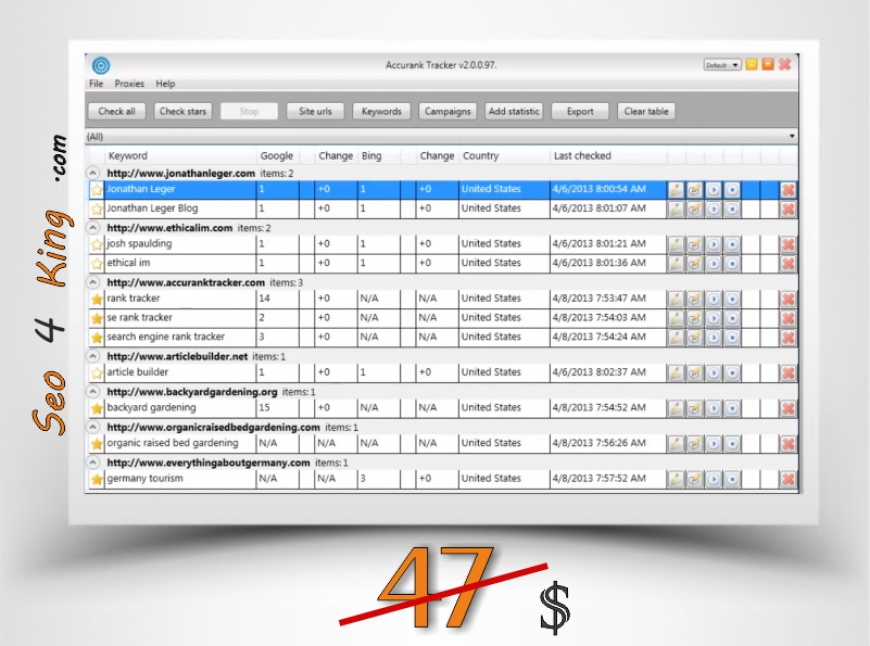Sort by the Last checked column header
870x646 pixels.
coord(608,156)
